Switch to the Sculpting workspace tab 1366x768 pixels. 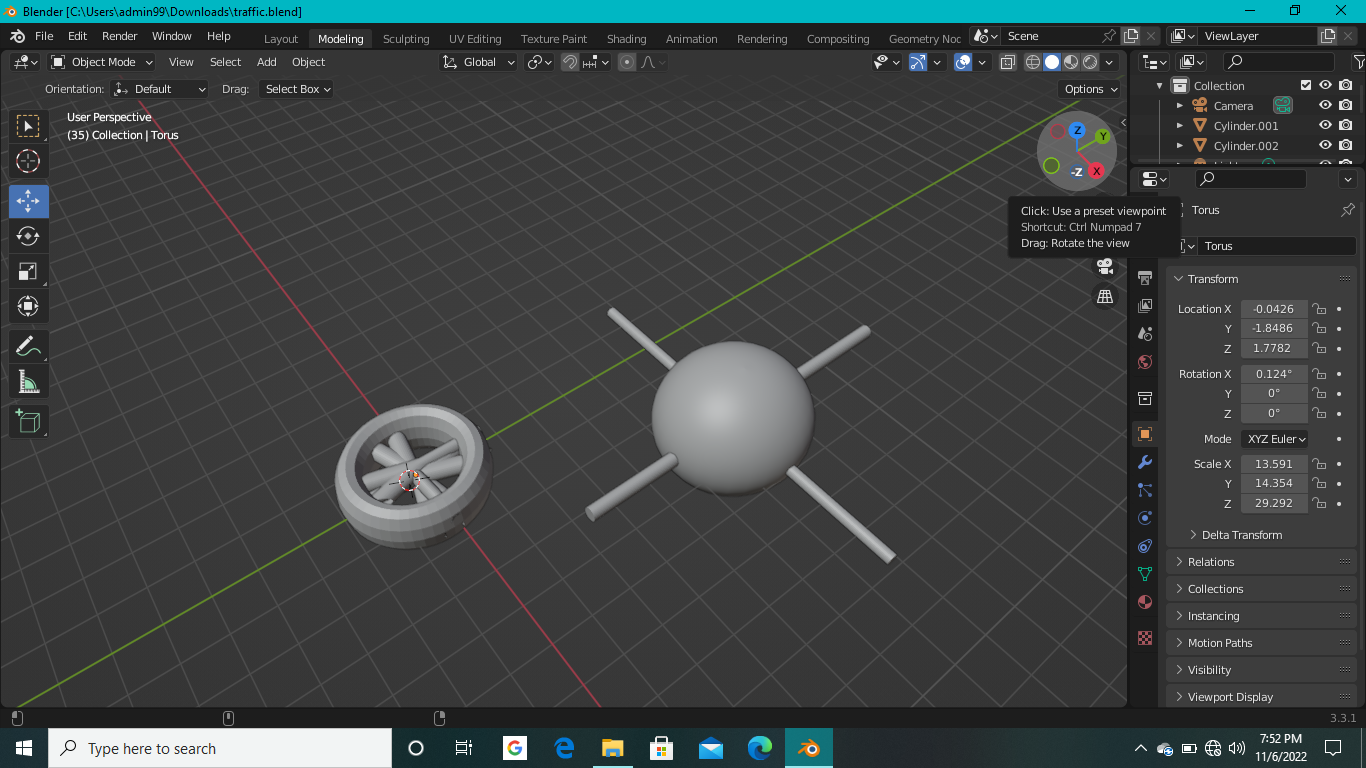[x=406, y=39]
